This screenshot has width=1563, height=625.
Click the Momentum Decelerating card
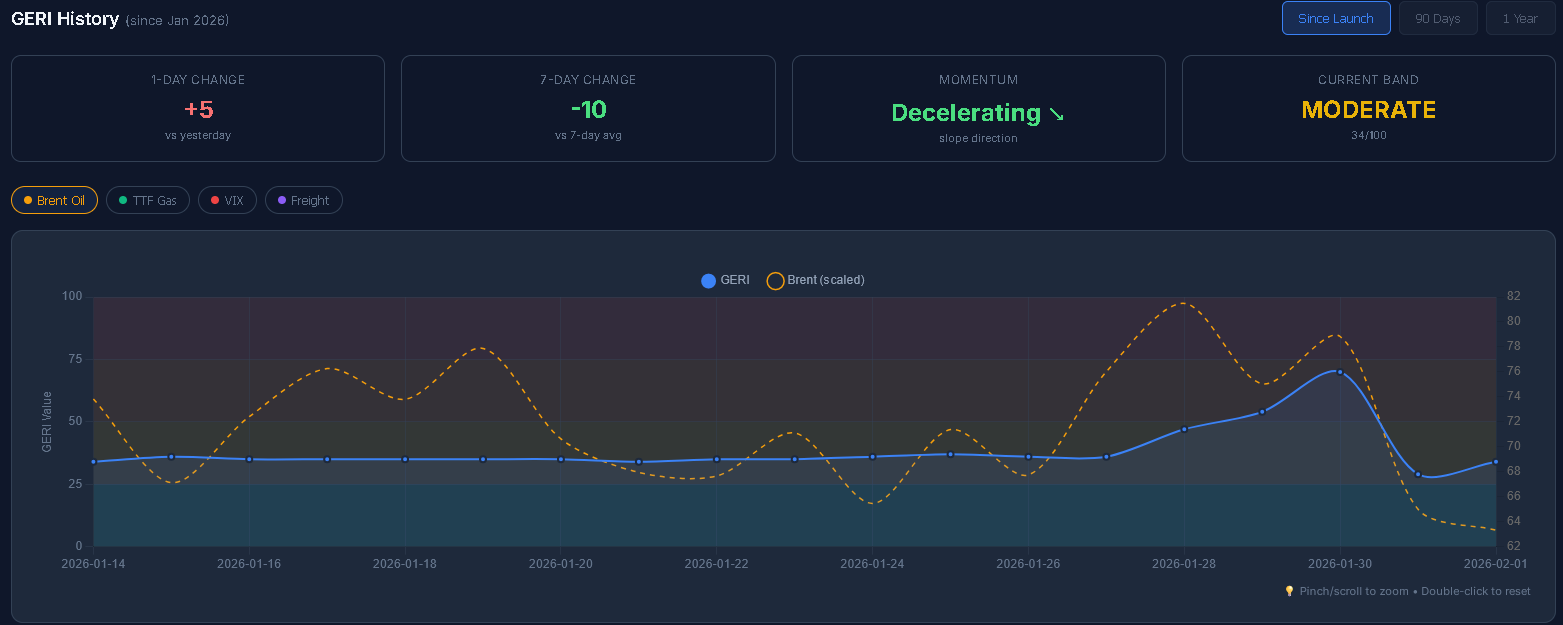tap(978, 108)
